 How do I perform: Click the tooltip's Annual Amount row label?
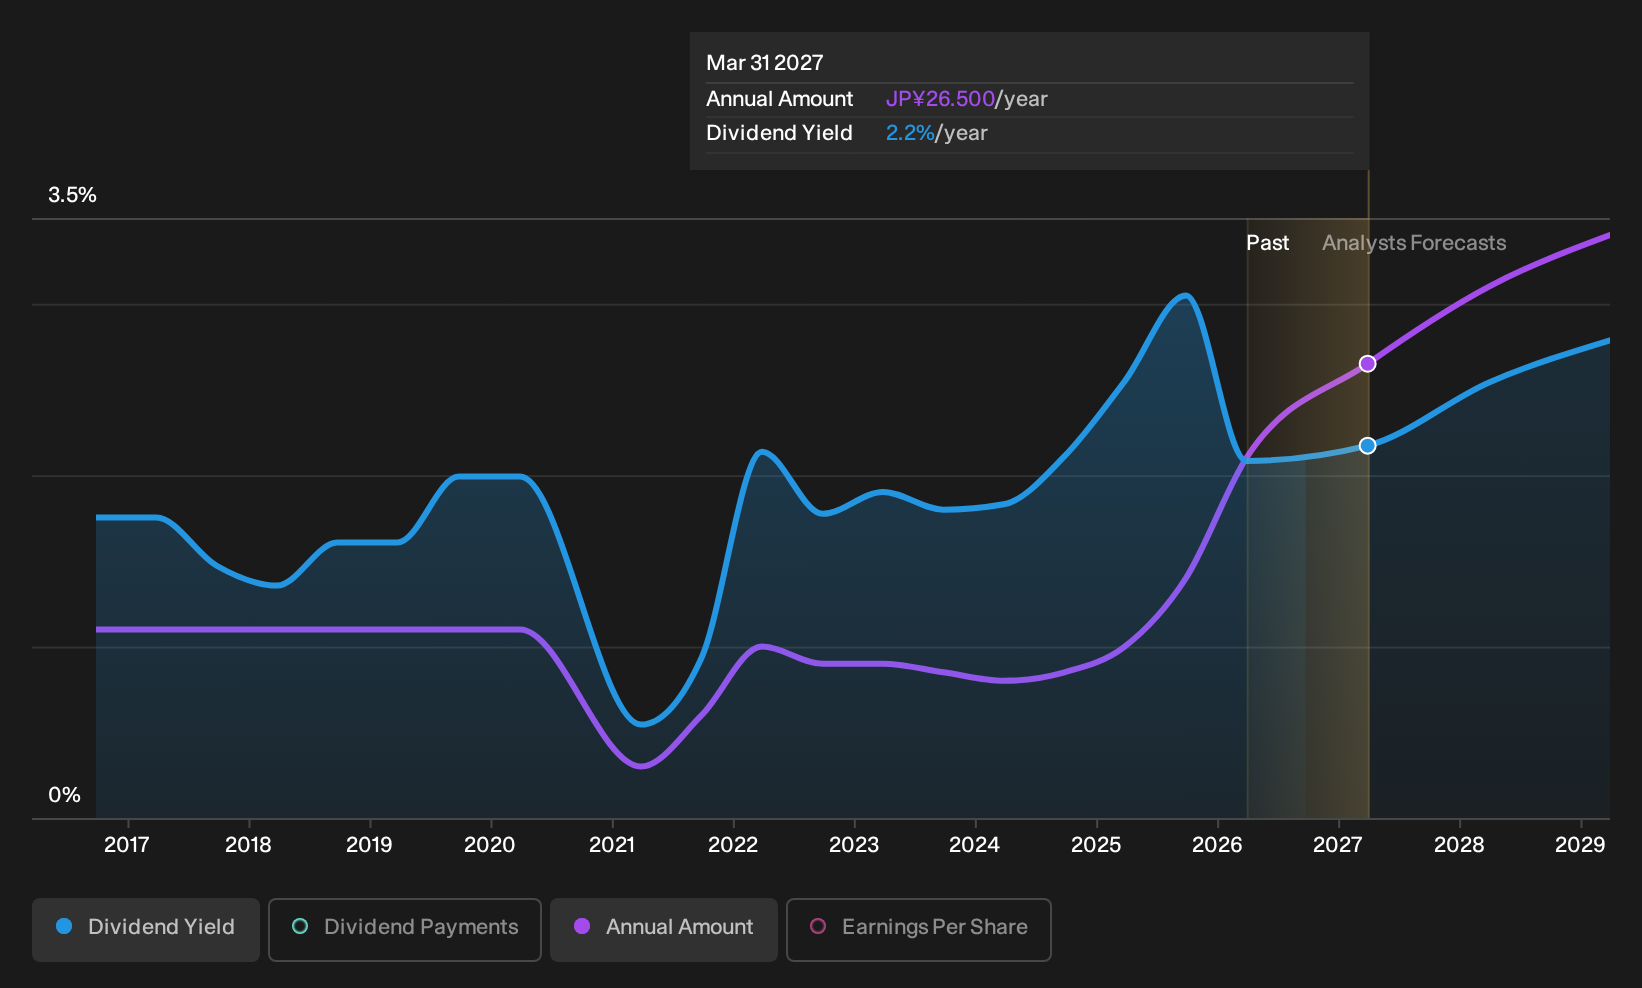pyautogui.click(x=780, y=99)
